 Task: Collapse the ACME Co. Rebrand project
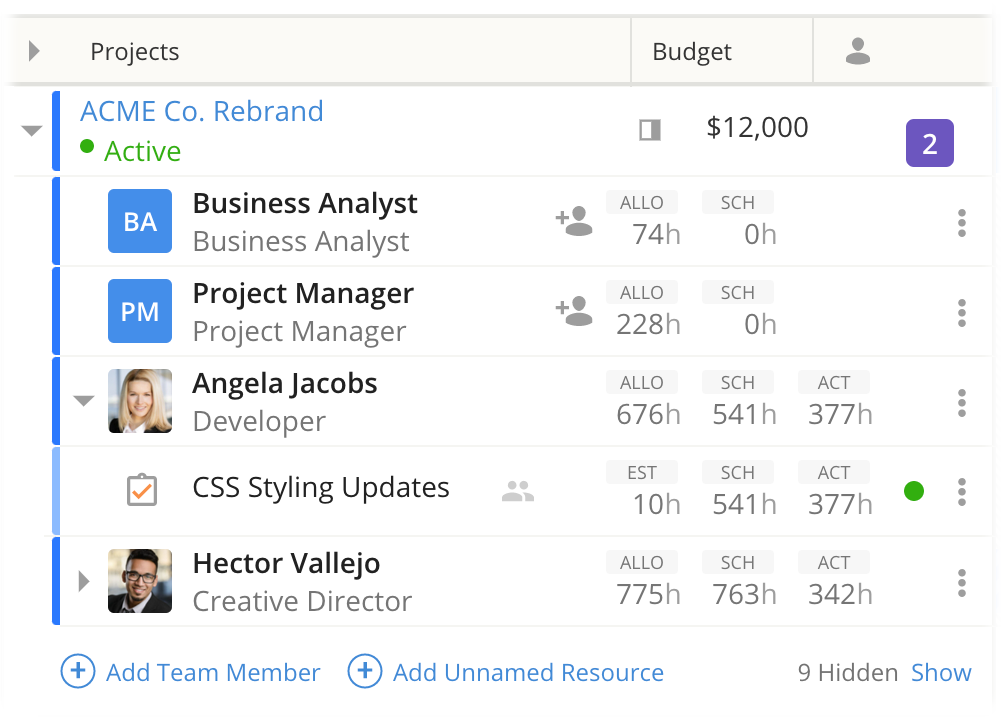click(x=32, y=131)
